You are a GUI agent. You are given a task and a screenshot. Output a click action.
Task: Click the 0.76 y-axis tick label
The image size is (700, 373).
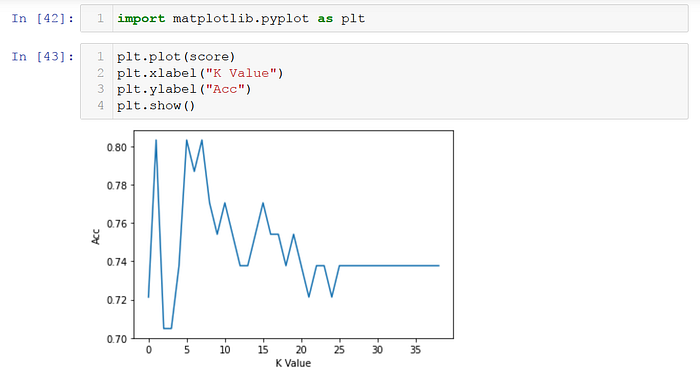117,224
